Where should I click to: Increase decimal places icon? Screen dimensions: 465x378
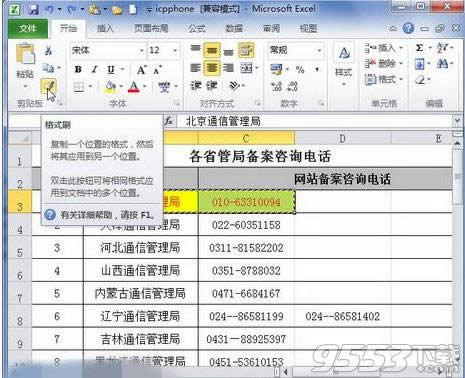tap(277, 87)
